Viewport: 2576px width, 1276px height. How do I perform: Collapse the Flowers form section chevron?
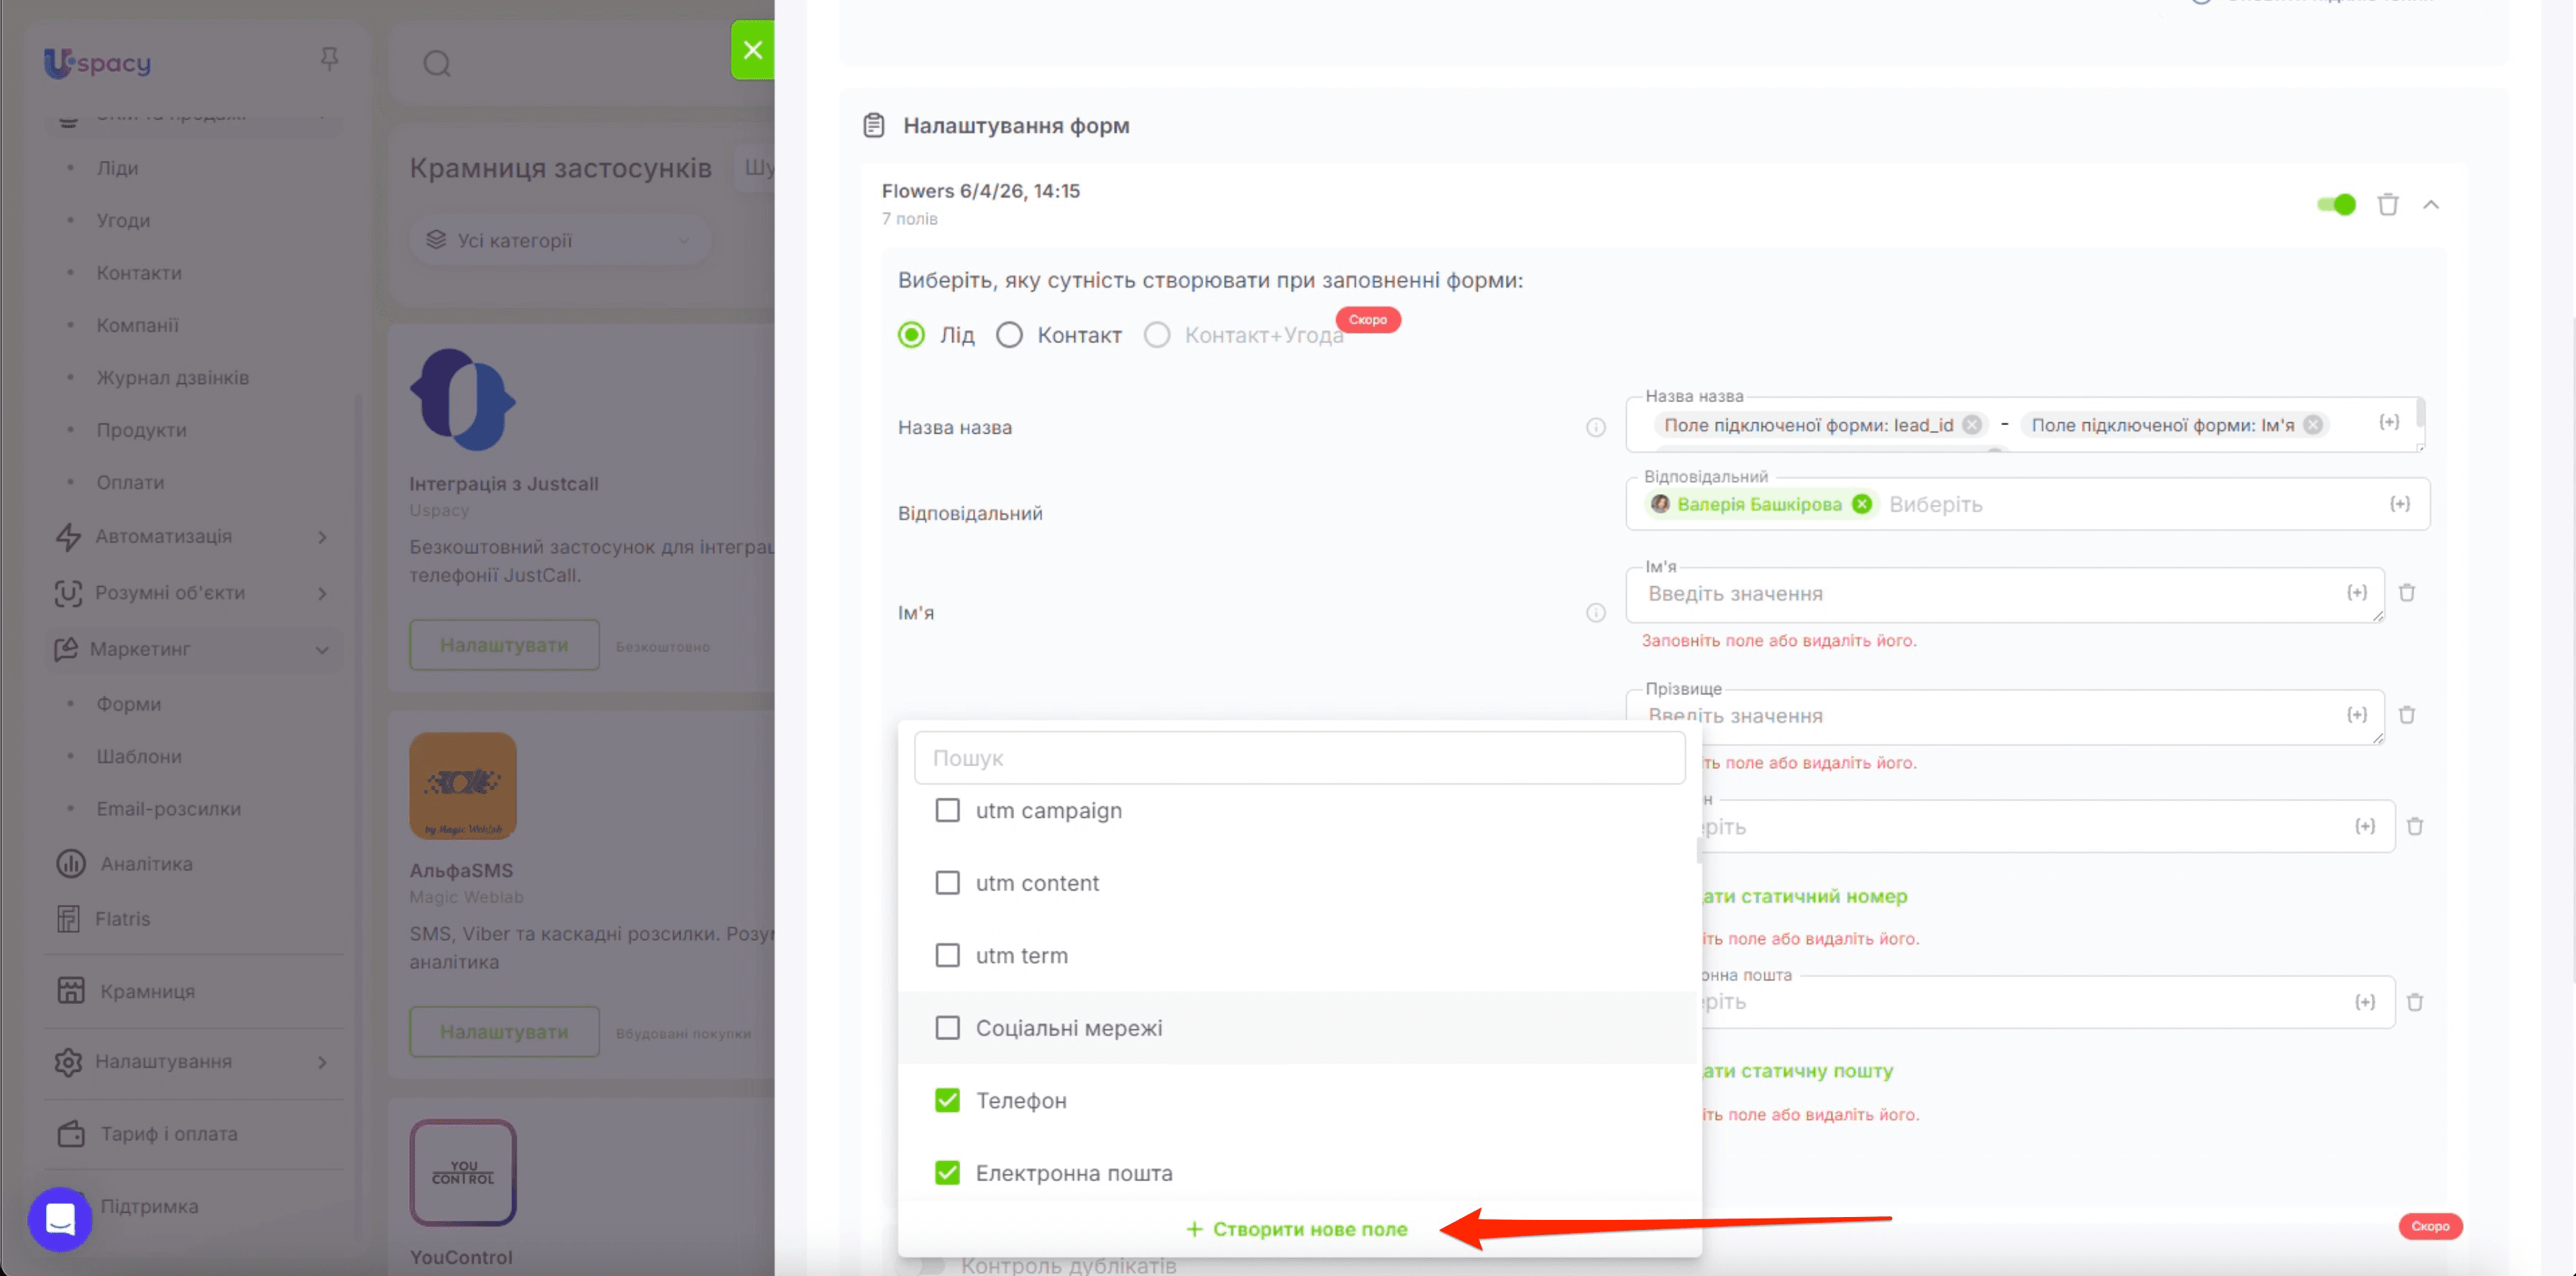point(2431,205)
